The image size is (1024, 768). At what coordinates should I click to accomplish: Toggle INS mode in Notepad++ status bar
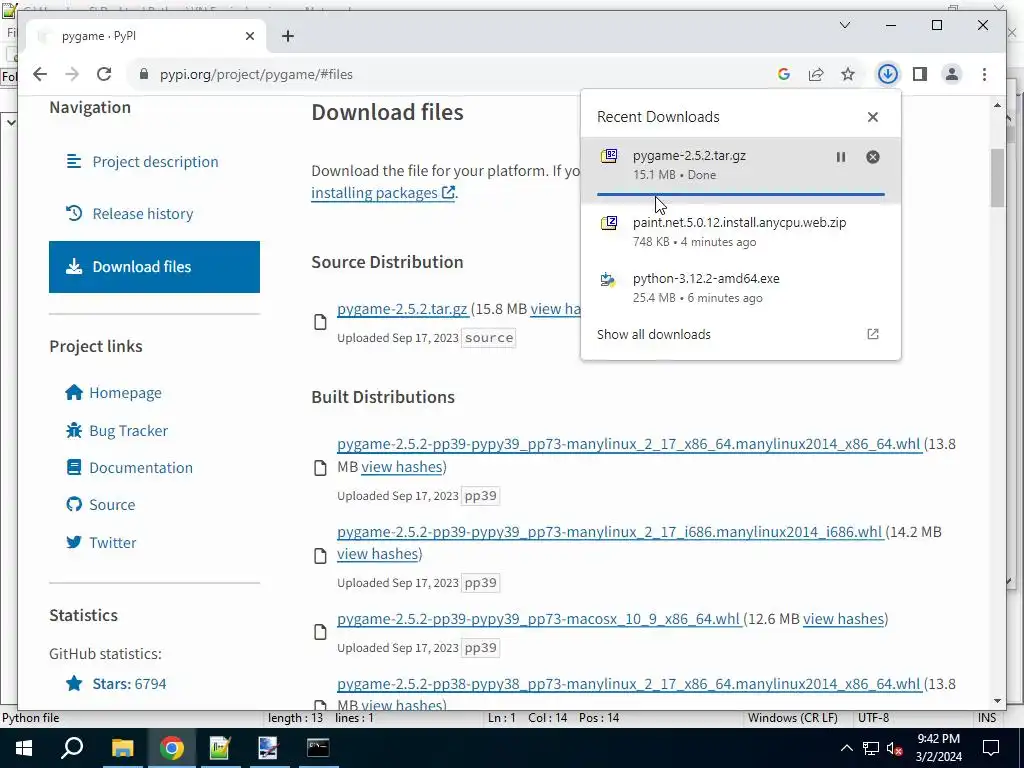tap(987, 718)
